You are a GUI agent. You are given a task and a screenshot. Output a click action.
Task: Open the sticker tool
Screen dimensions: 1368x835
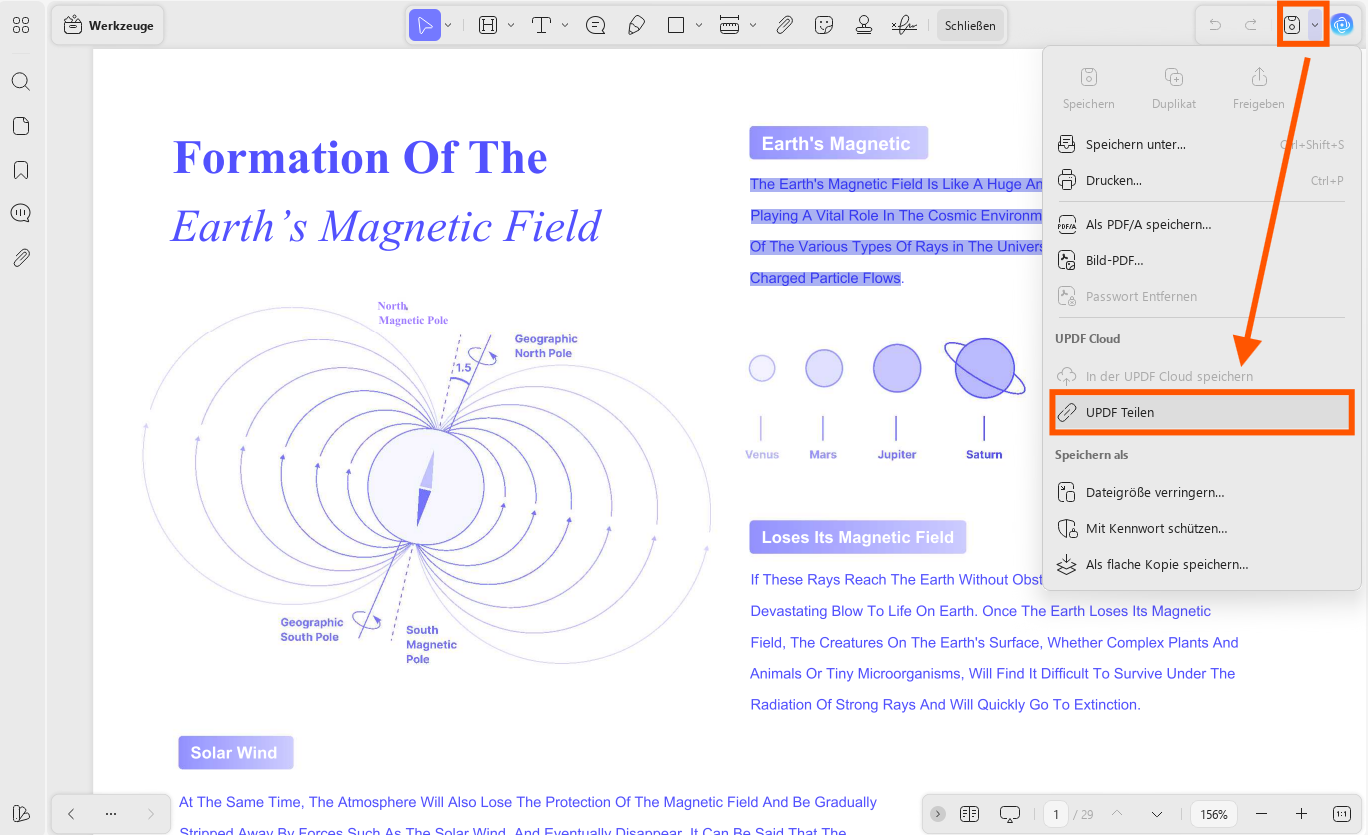click(824, 26)
